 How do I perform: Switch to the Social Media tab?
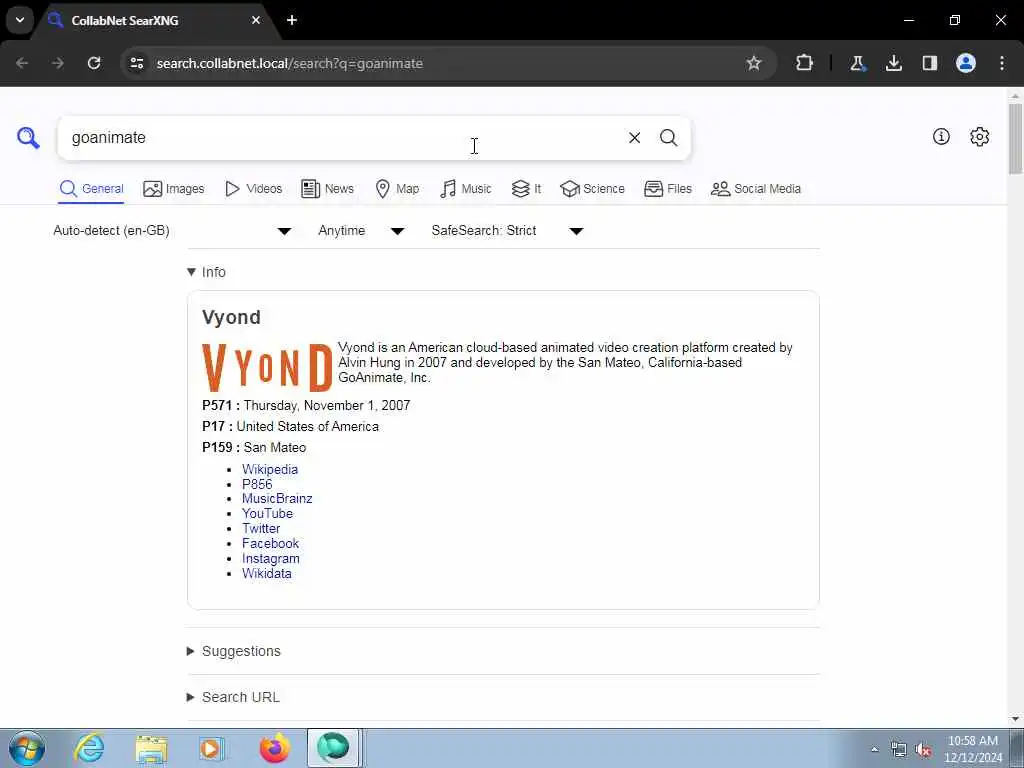[756, 189]
